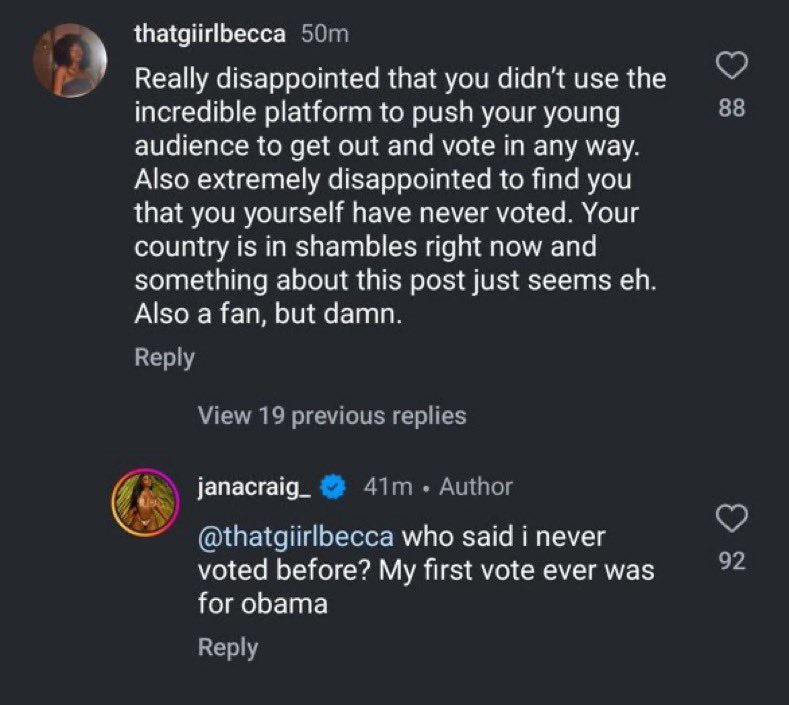Click the Author label
Screen dimensions: 789x705
click(476, 488)
